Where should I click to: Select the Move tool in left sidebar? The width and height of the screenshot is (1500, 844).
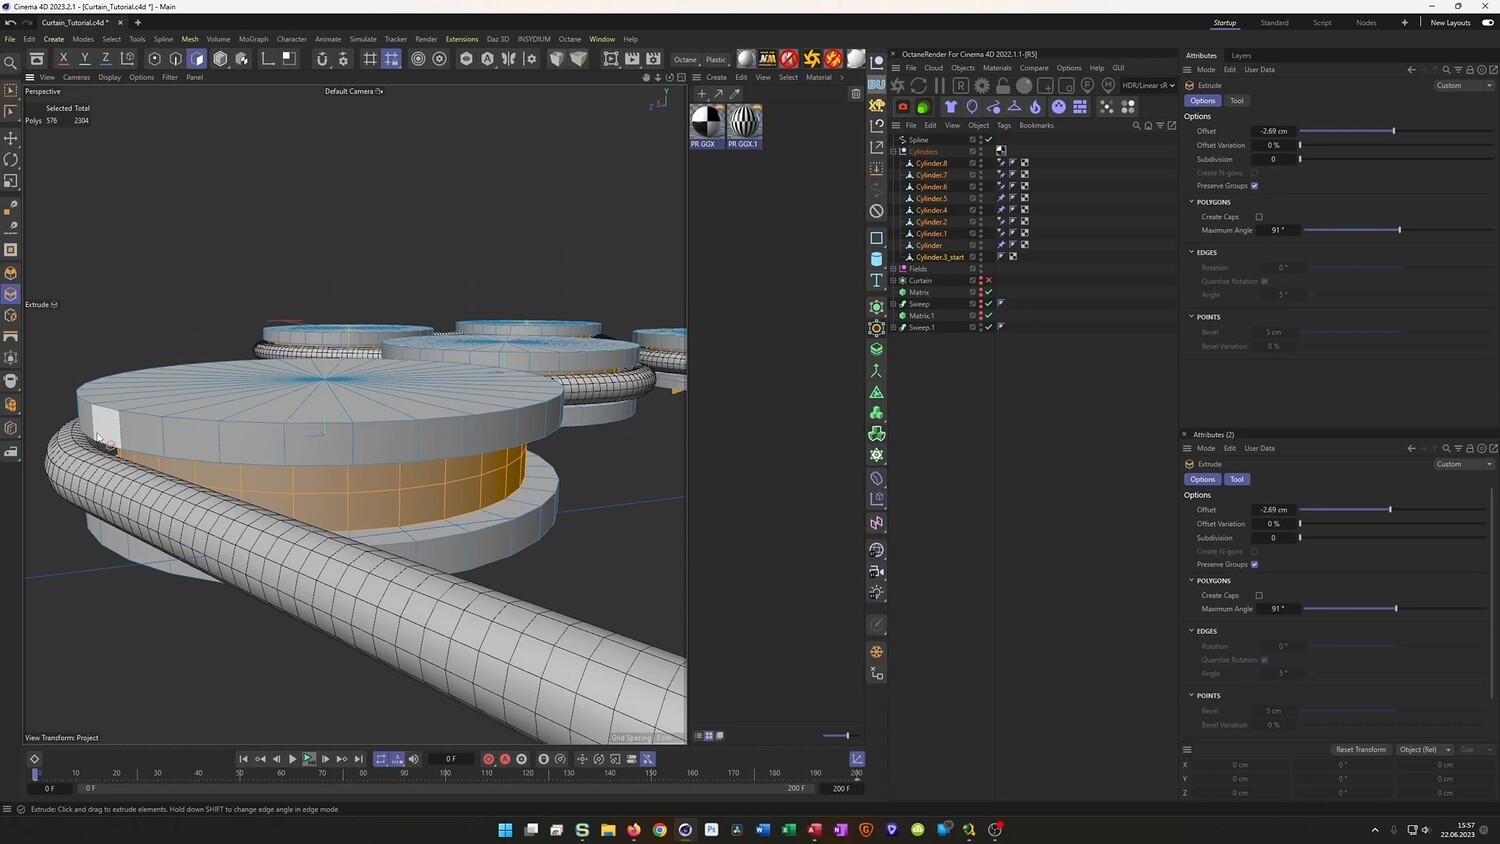coord(11,138)
